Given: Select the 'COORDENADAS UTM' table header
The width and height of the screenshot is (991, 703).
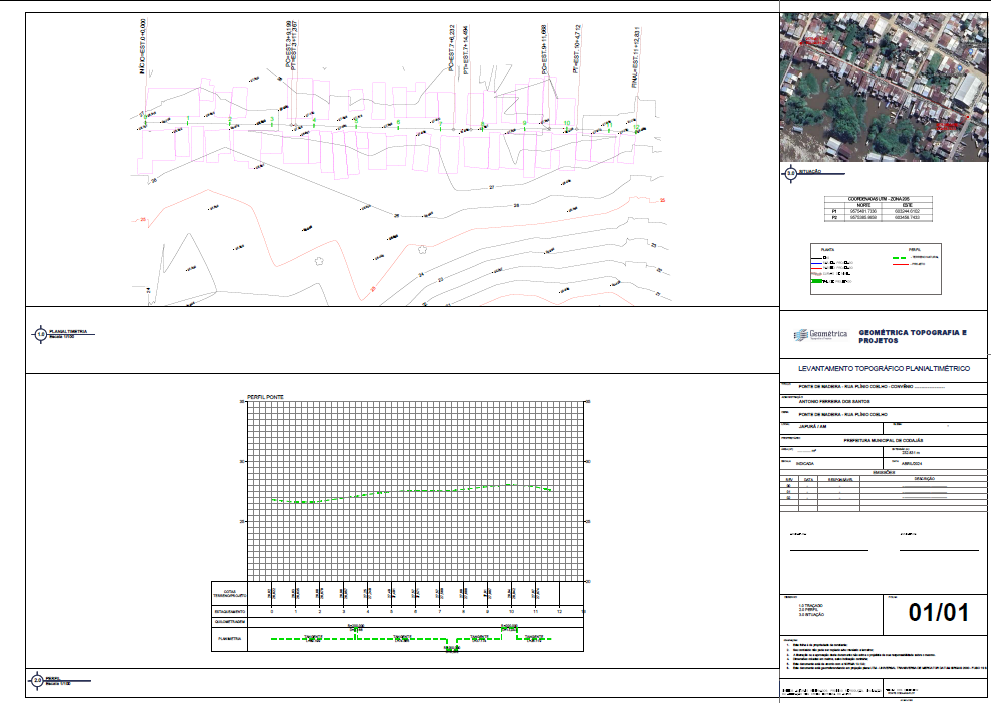Looking at the screenshot, I should [877, 199].
